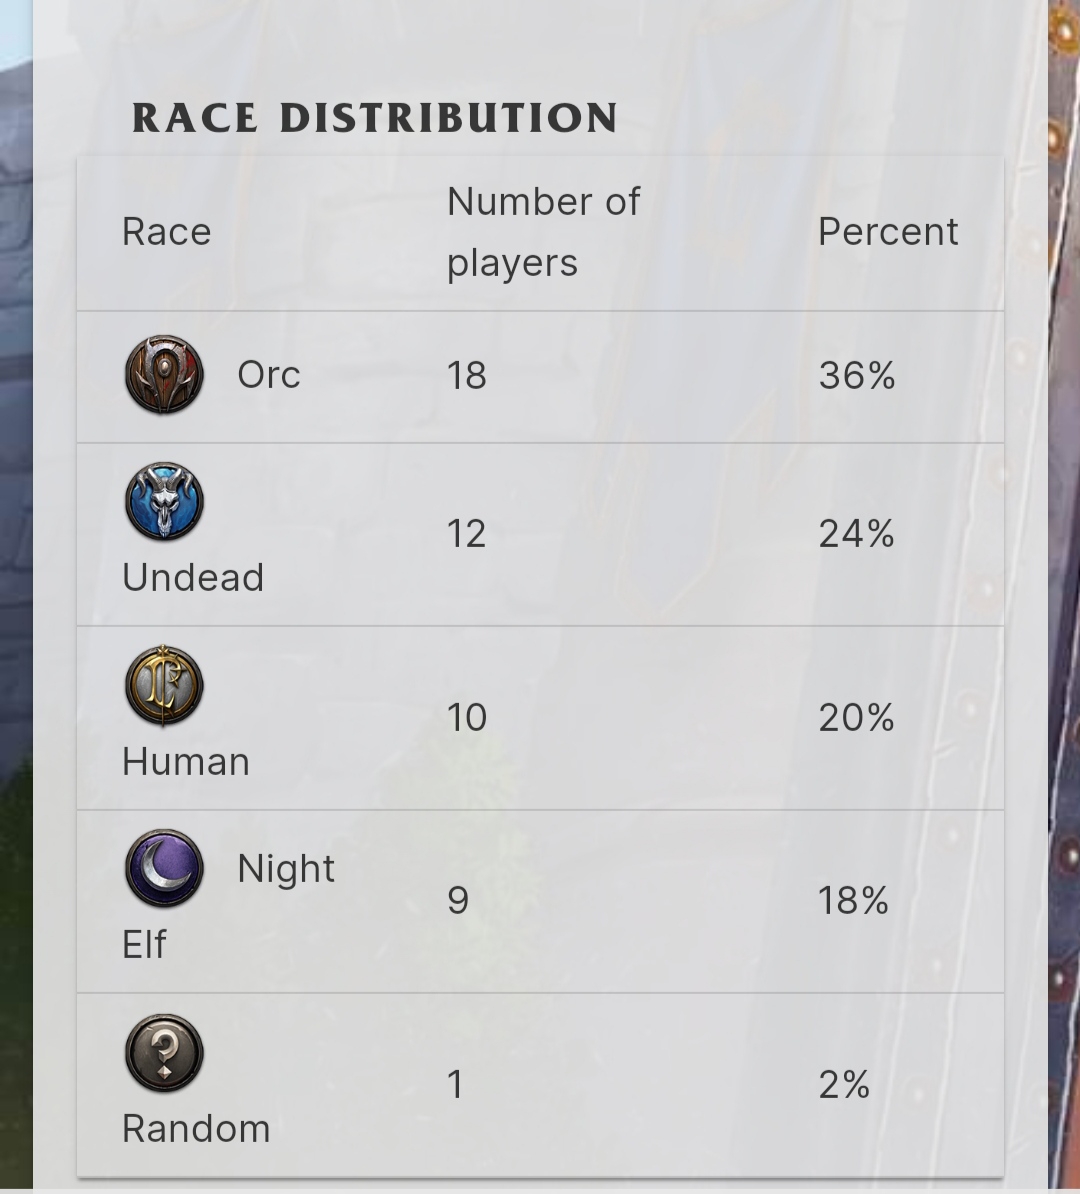The height and width of the screenshot is (1194, 1080).
Task: Click the Number of players column header
Action: (543, 232)
